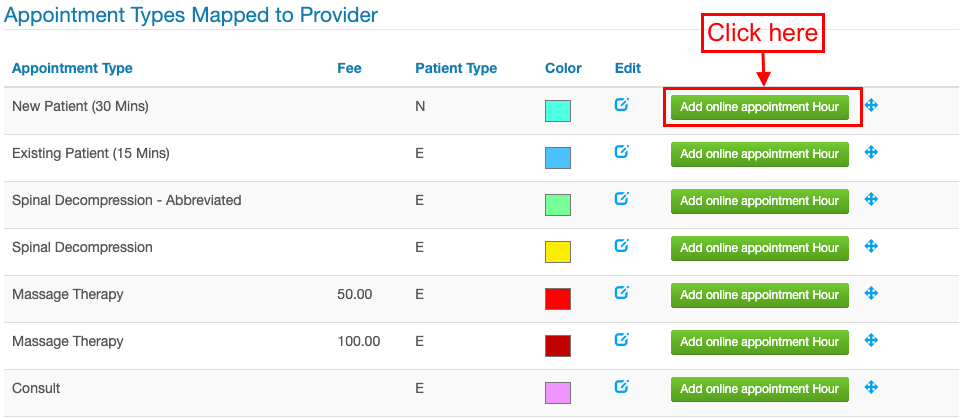This screenshot has width=962, height=419.
Task: Add online appointment hour for Consult
Action: [x=760, y=389]
